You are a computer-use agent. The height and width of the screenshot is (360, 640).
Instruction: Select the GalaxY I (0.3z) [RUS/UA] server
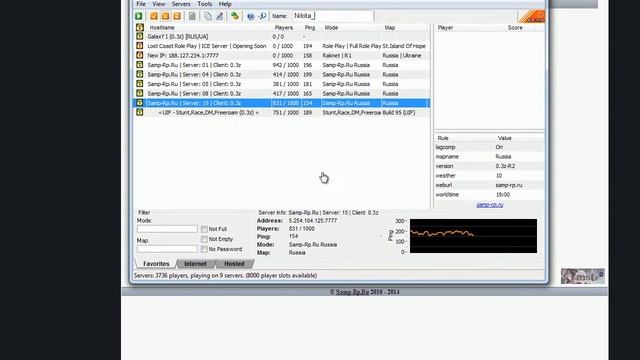(x=282, y=36)
